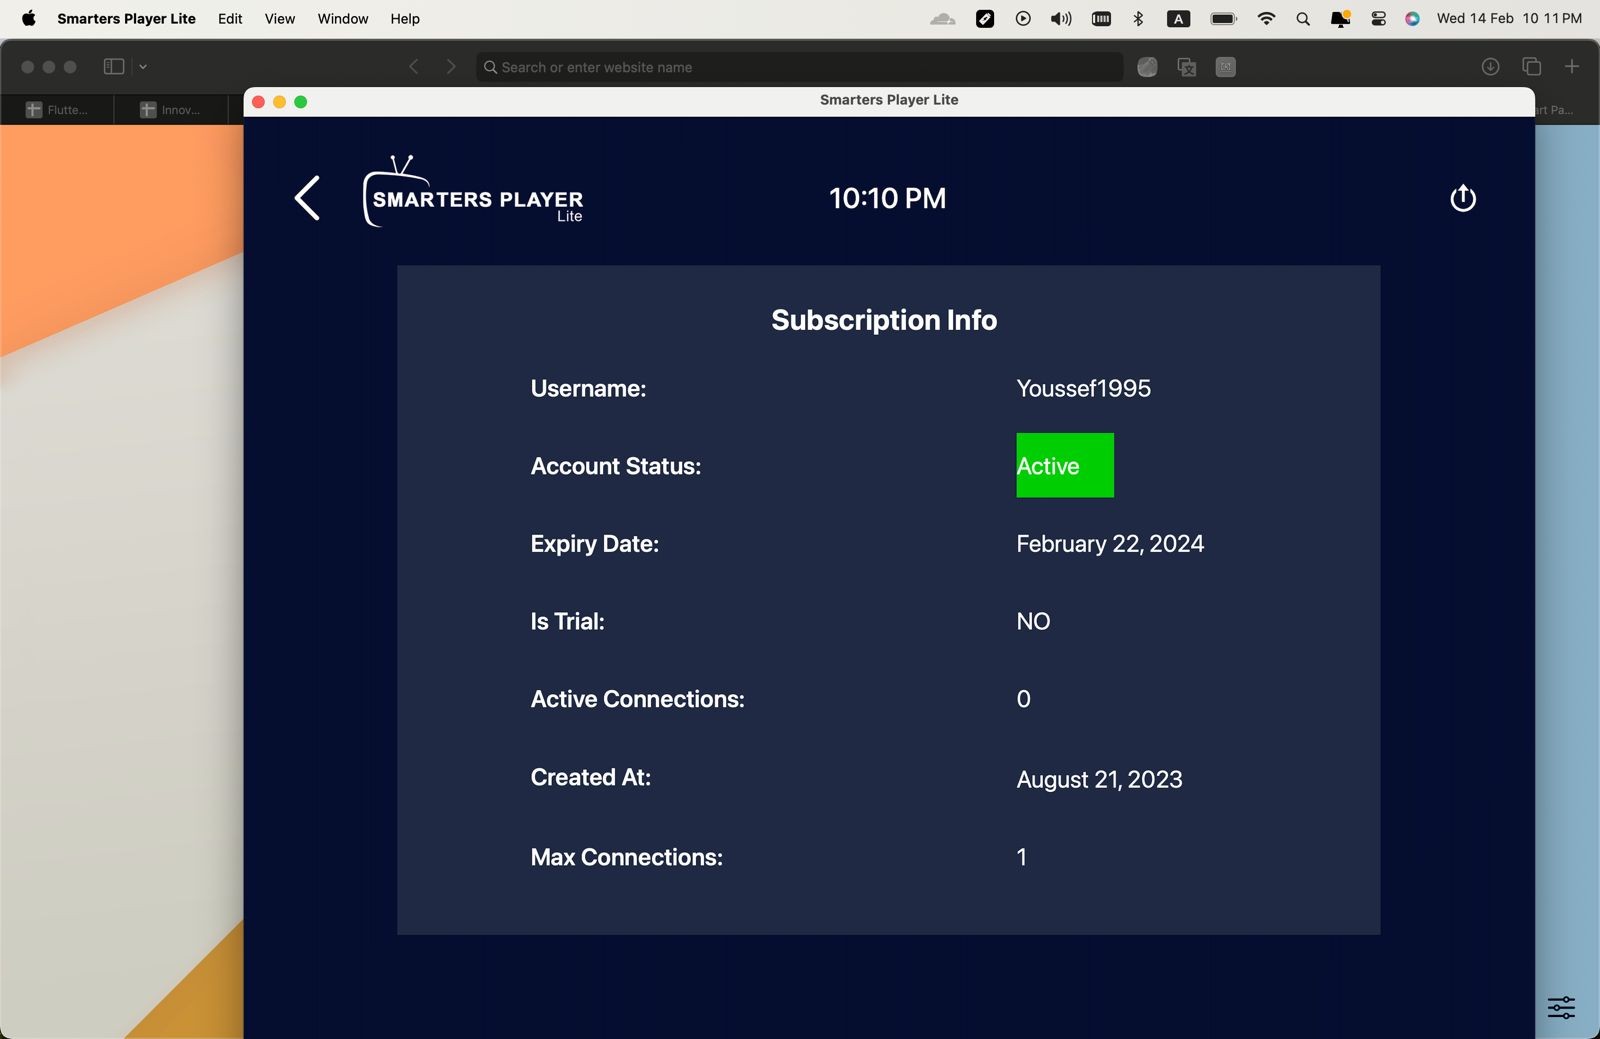
Task: Toggle the Safari sidebar button
Action: pos(114,67)
